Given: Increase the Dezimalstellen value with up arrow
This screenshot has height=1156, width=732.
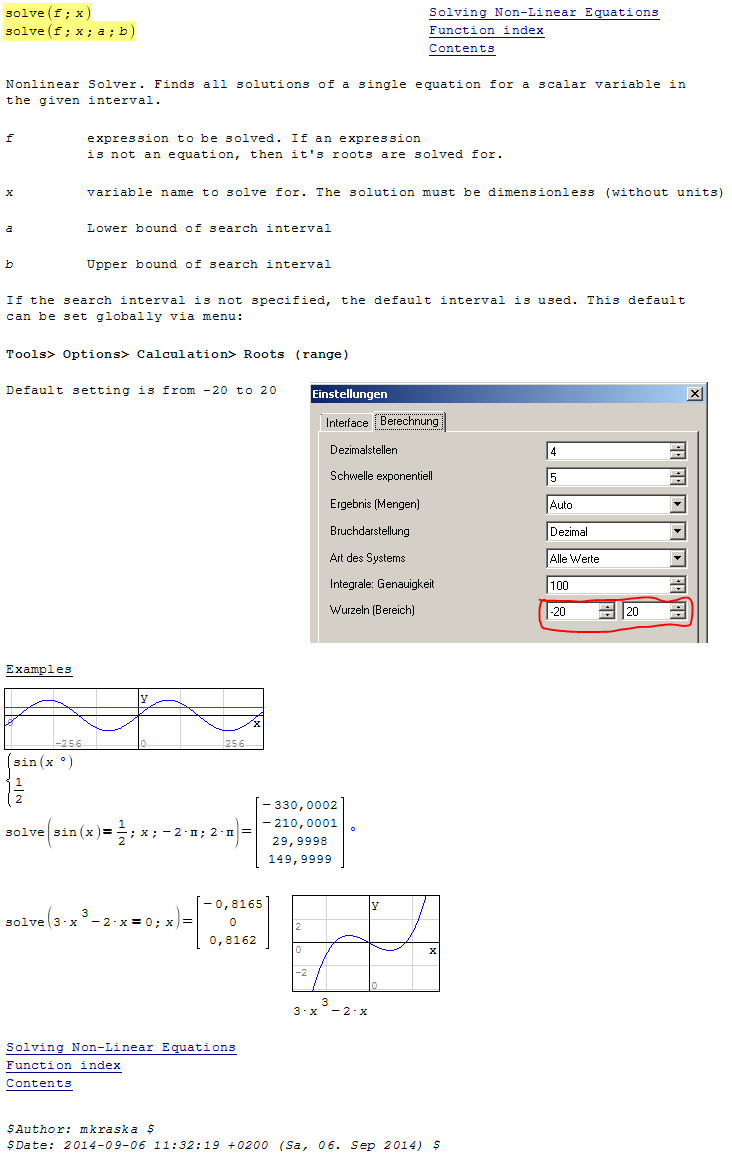Looking at the screenshot, I should coord(678,447).
